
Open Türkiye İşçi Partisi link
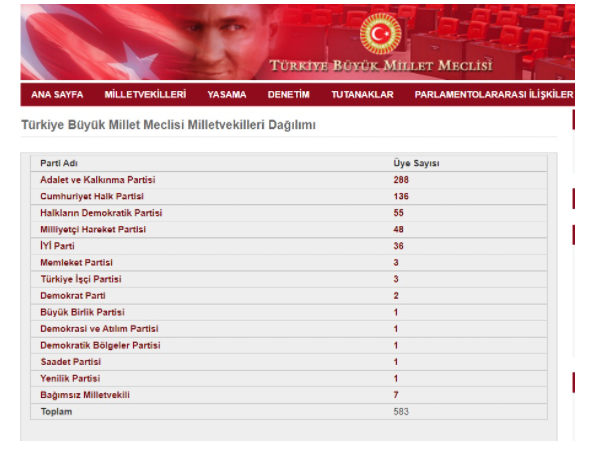click(81, 279)
